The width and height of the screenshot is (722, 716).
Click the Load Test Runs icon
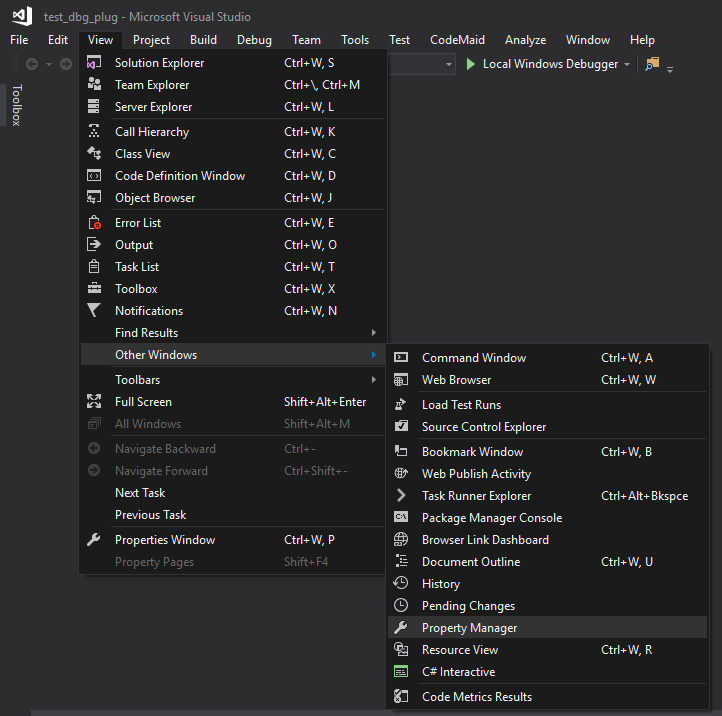pos(401,404)
